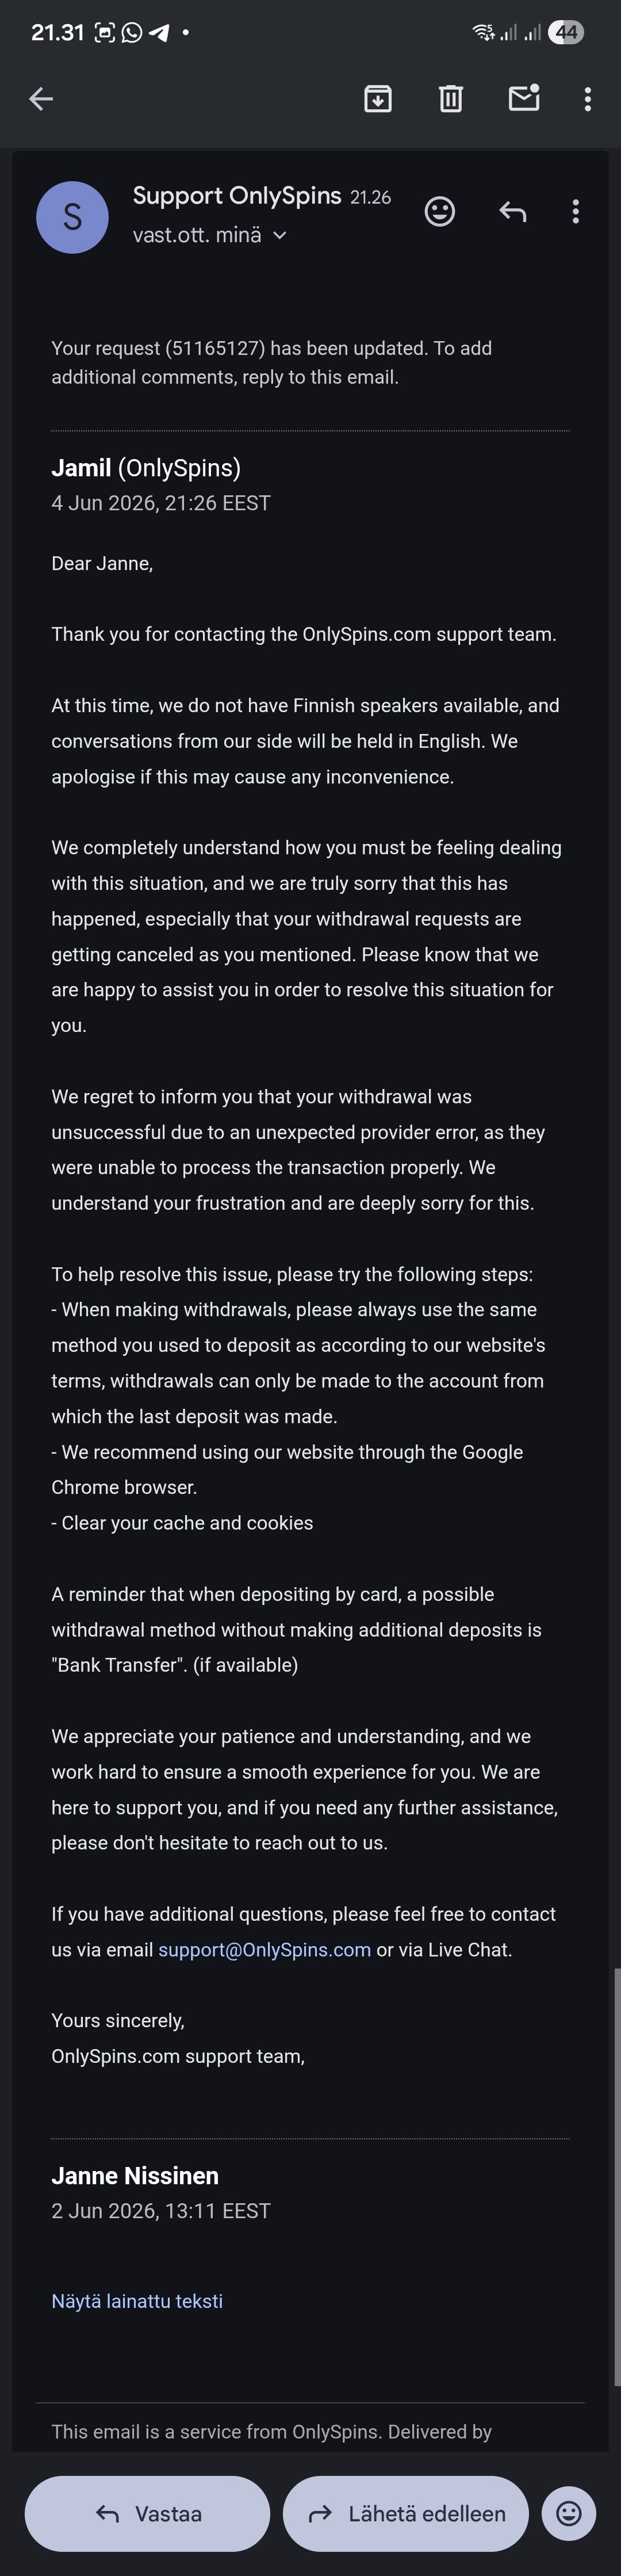Image resolution: width=621 pixels, height=2576 pixels.
Task: Archive this email
Action: pyautogui.click(x=378, y=98)
